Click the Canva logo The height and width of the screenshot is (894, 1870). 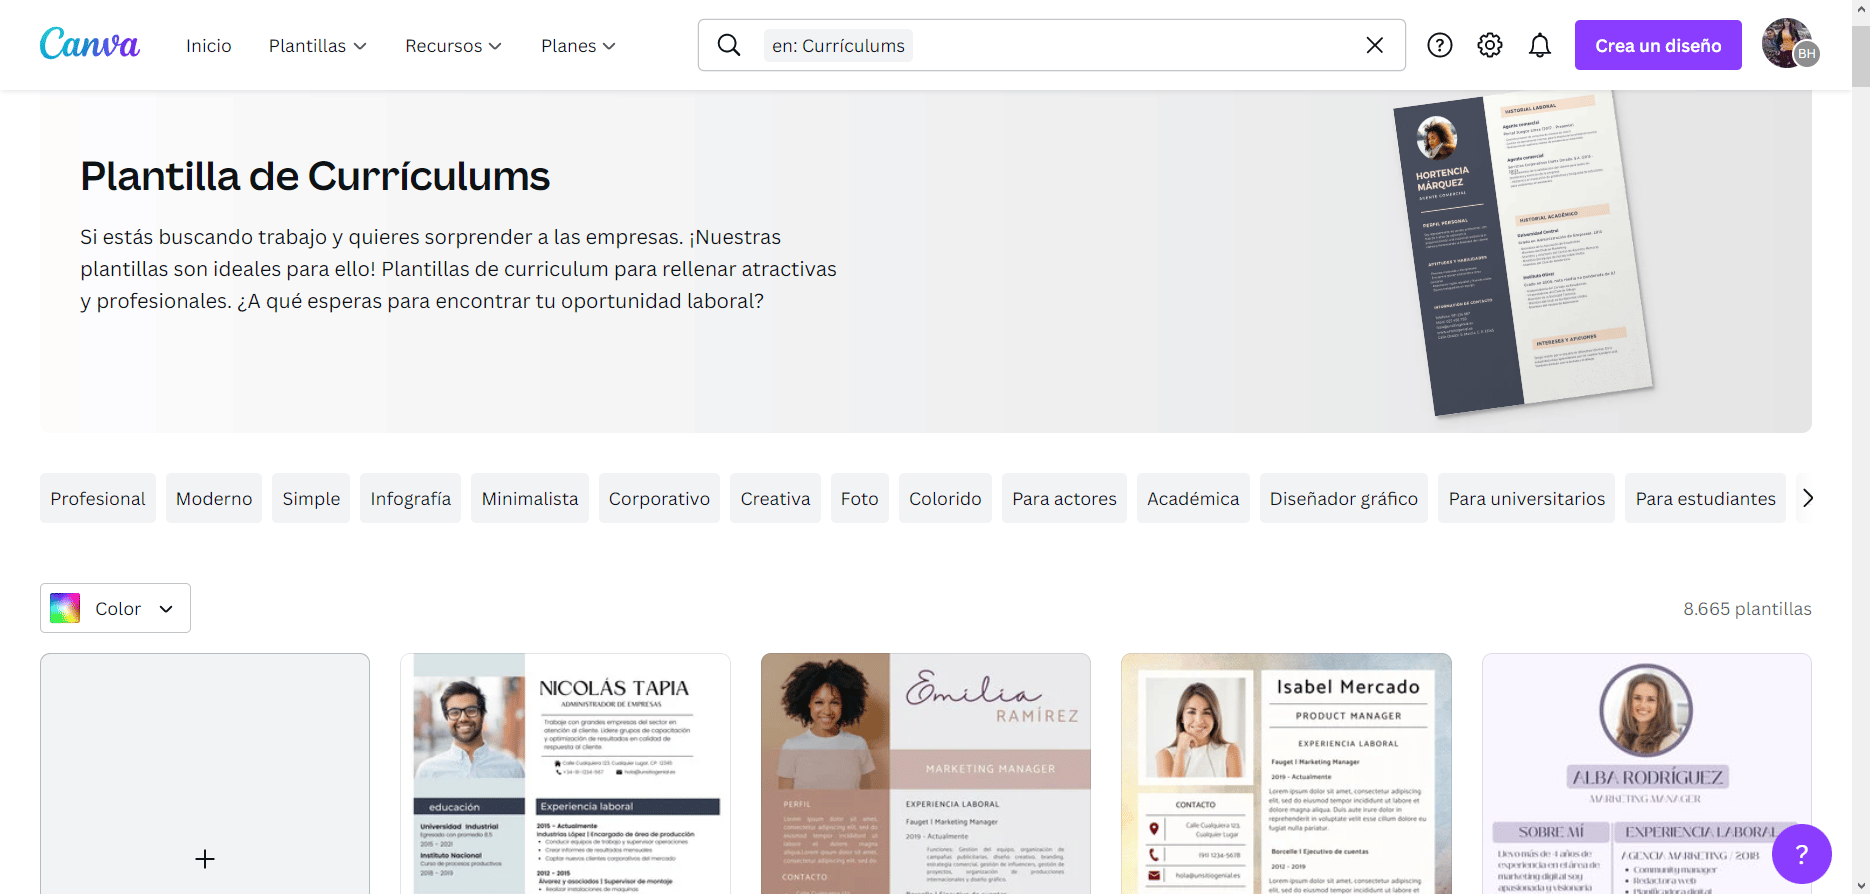click(x=89, y=45)
